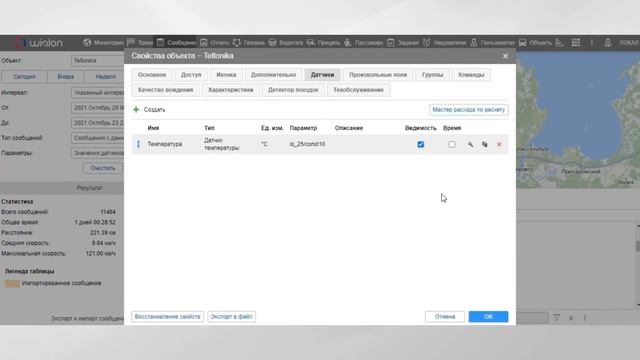Viewport: 640px width, 360px height.
Task: Open Мастер расхода по расчету
Action: coord(469,110)
